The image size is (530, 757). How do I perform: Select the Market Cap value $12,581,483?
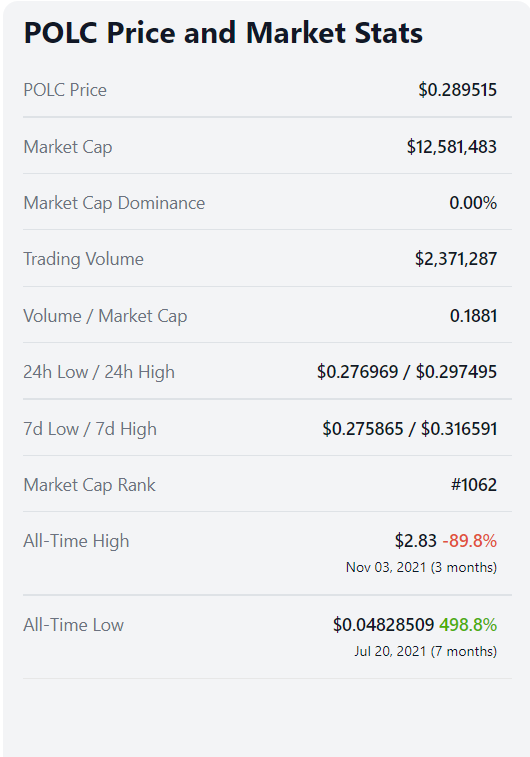pos(451,147)
